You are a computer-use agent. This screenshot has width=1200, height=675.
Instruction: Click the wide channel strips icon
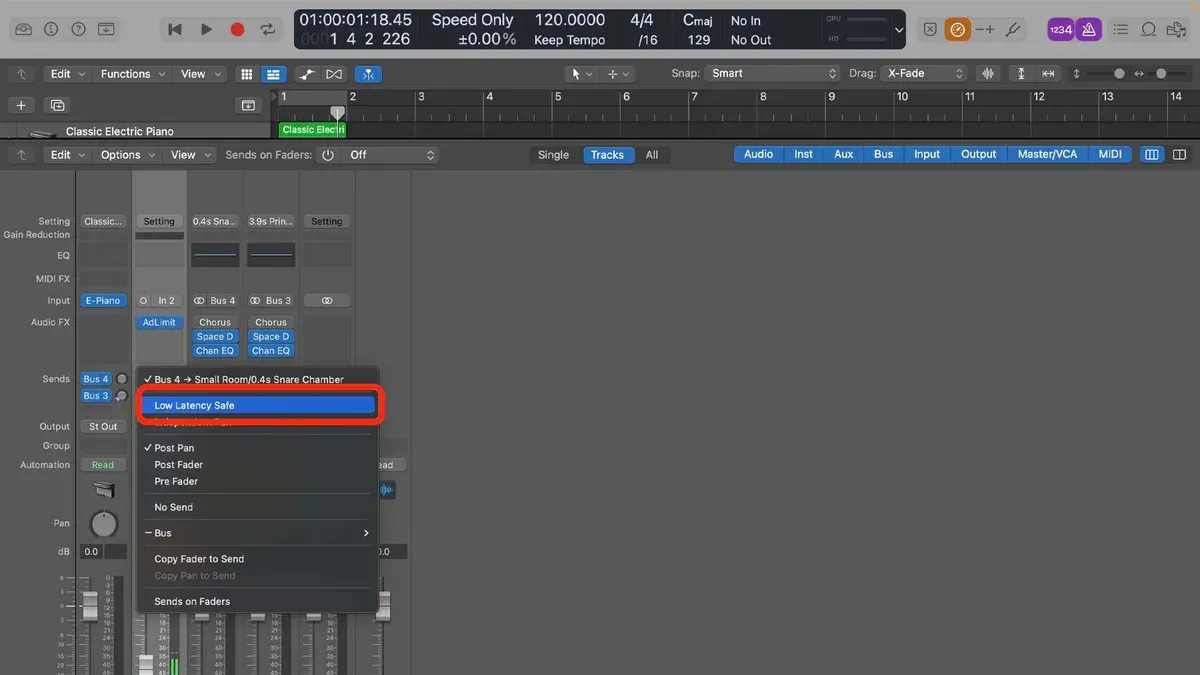pos(1179,155)
